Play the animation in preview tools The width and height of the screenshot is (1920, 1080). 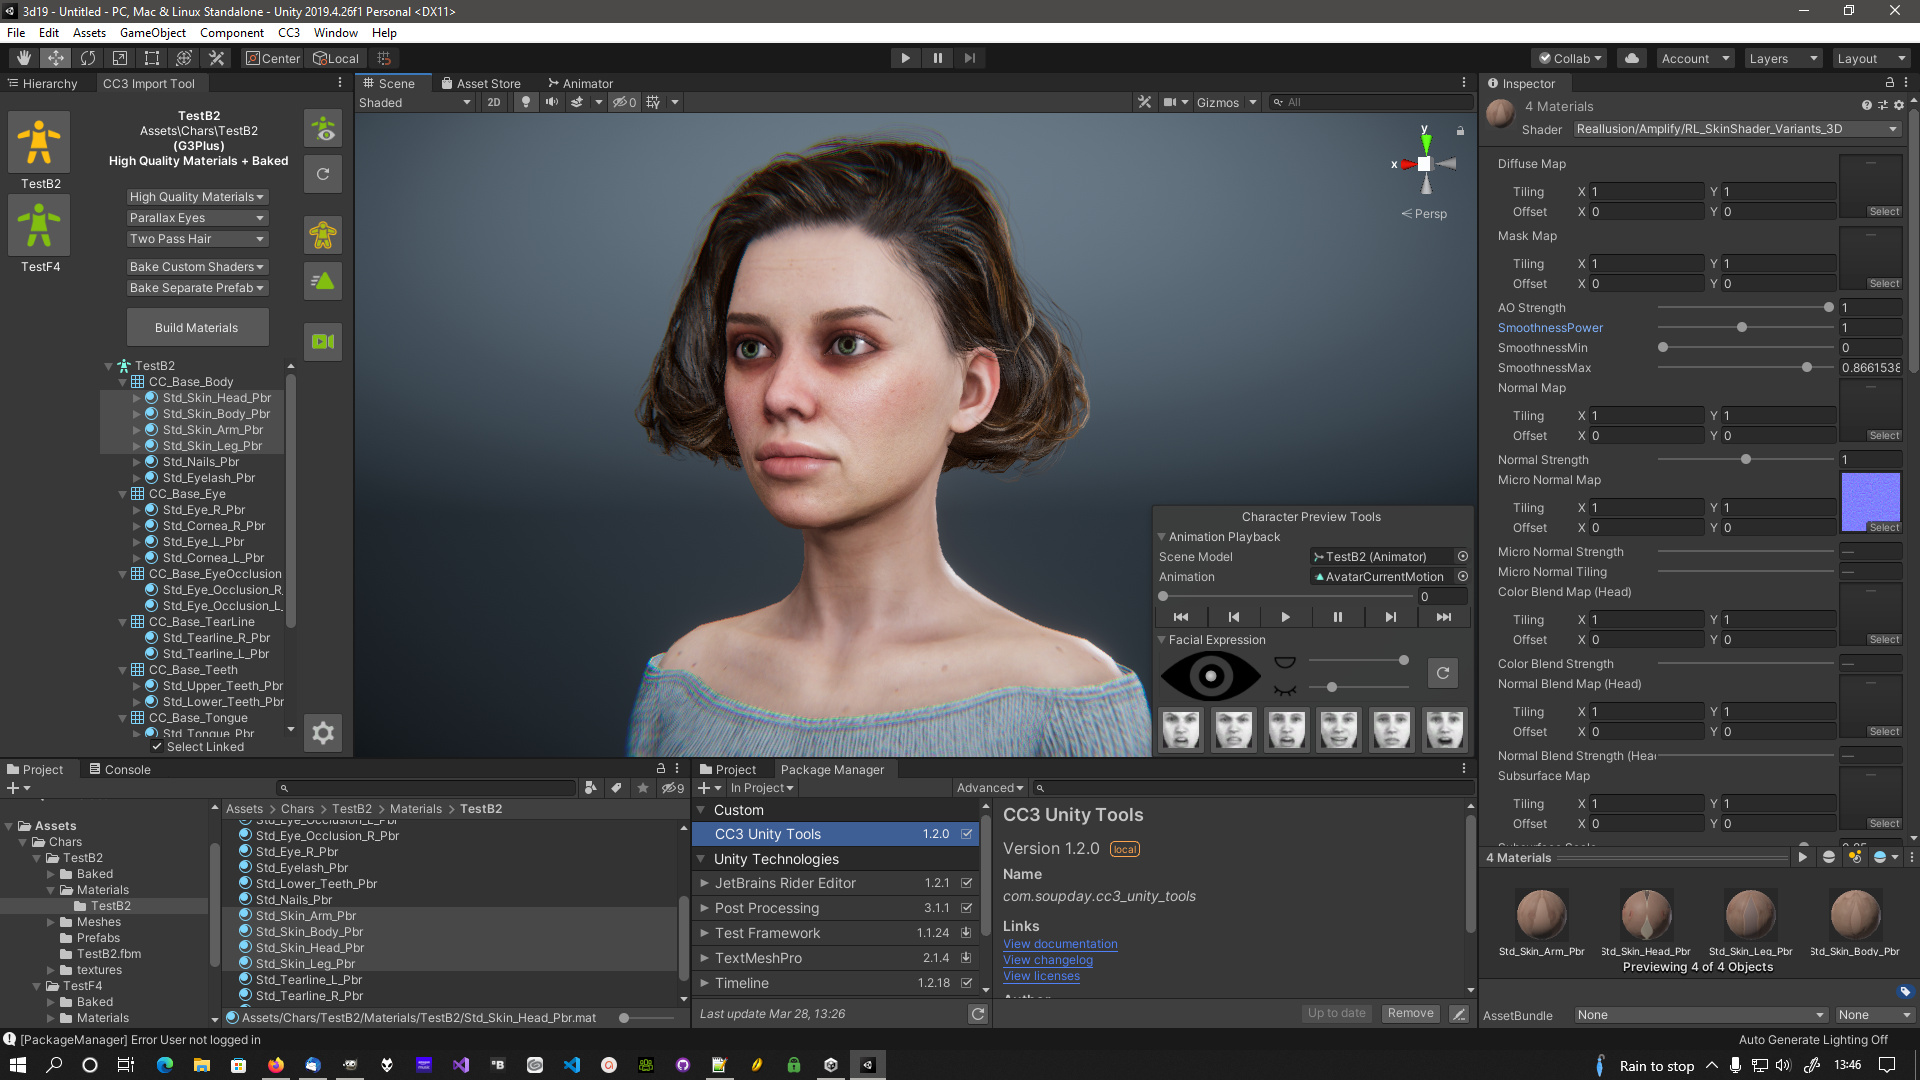pyautogui.click(x=1286, y=617)
